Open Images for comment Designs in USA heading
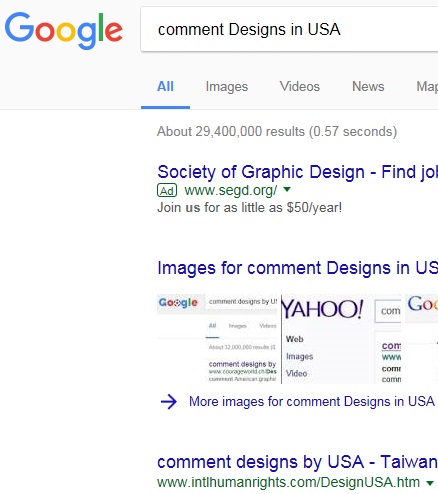The height and width of the screenshot is (494, 438). click(x=297, y=268)
